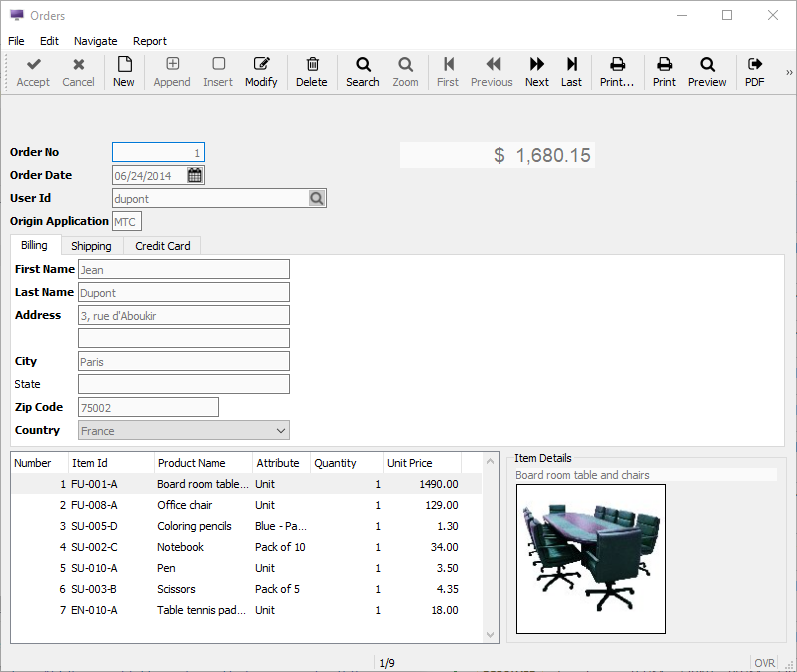Click the board room table thumbnail image
This screenshot has width=797, height=672.
pos(591,559)
